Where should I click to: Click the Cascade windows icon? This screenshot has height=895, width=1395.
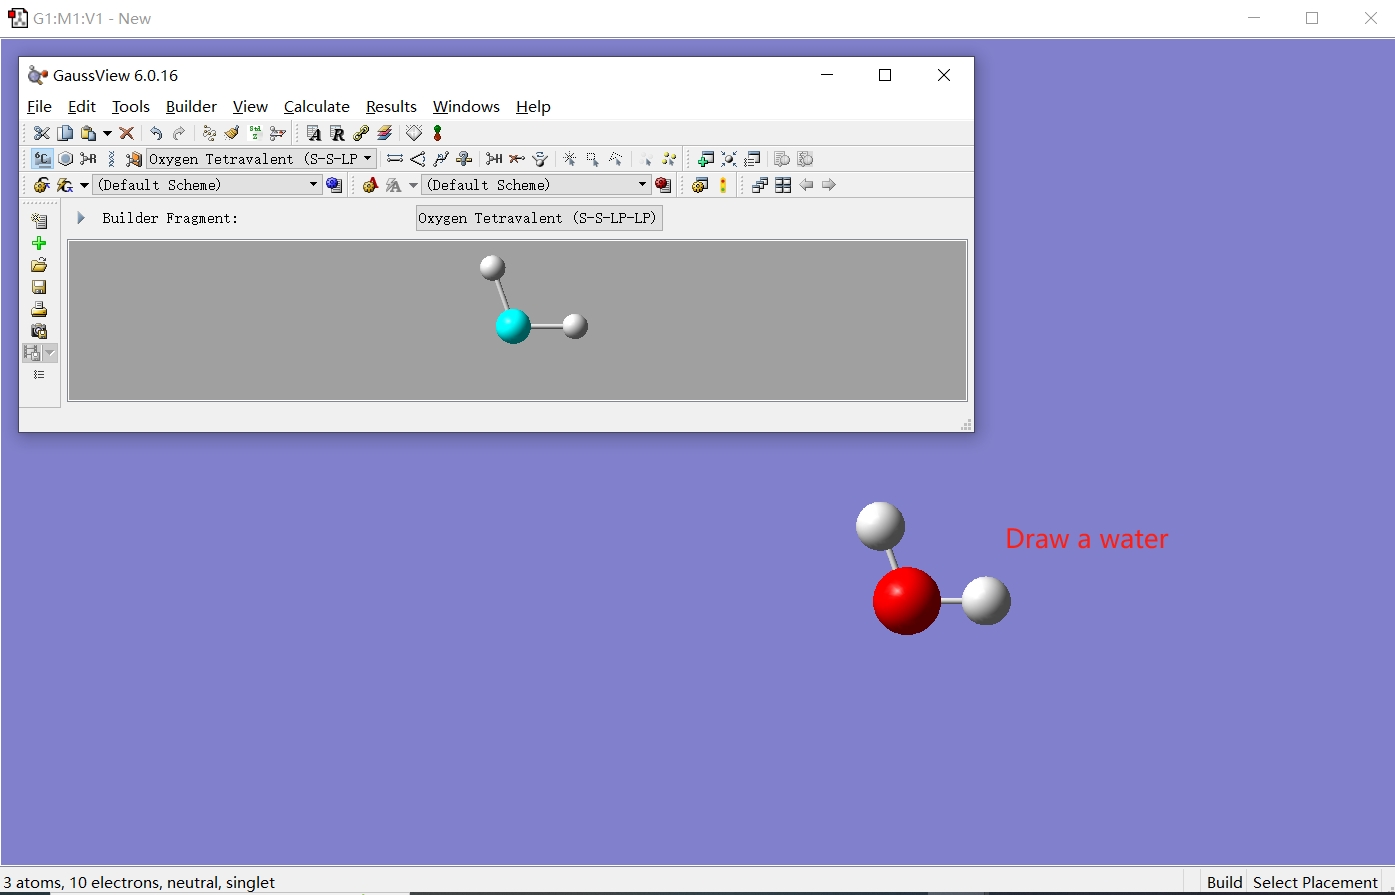coord(760,185)
